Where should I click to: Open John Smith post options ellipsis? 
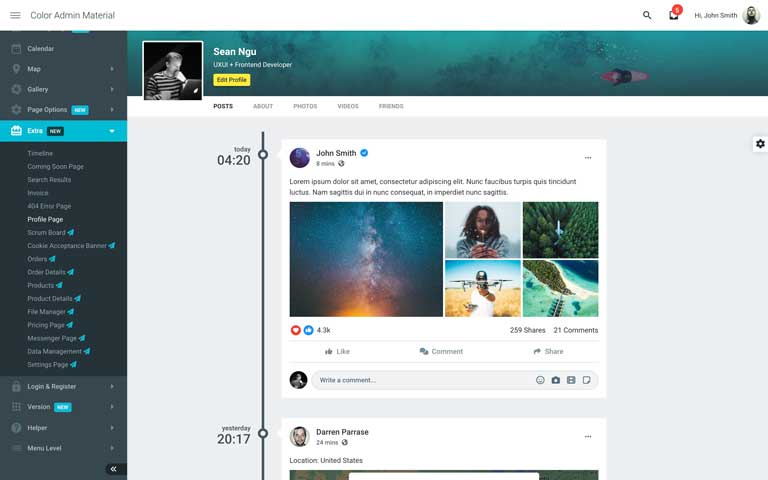click(588, 158)
